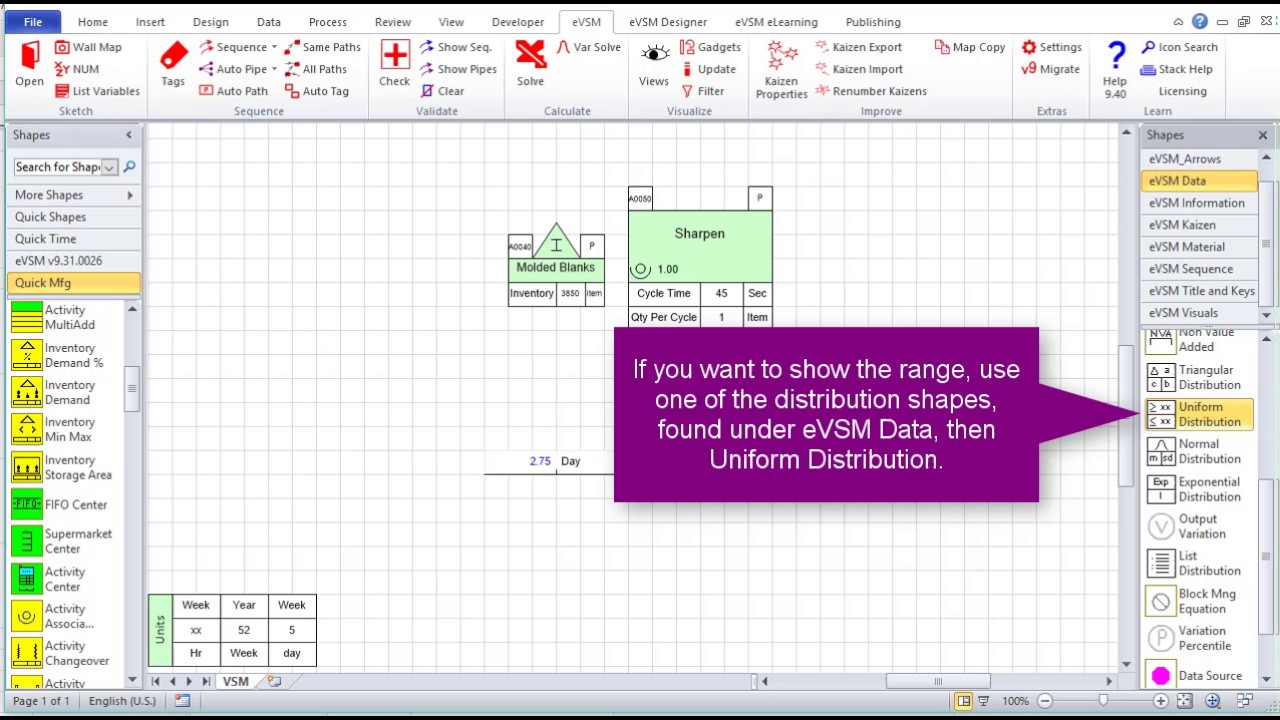Image resolution: width=1280 pixels, height=720 pixels.
Task: Click the Migrate command
Action: [1050, 69]
